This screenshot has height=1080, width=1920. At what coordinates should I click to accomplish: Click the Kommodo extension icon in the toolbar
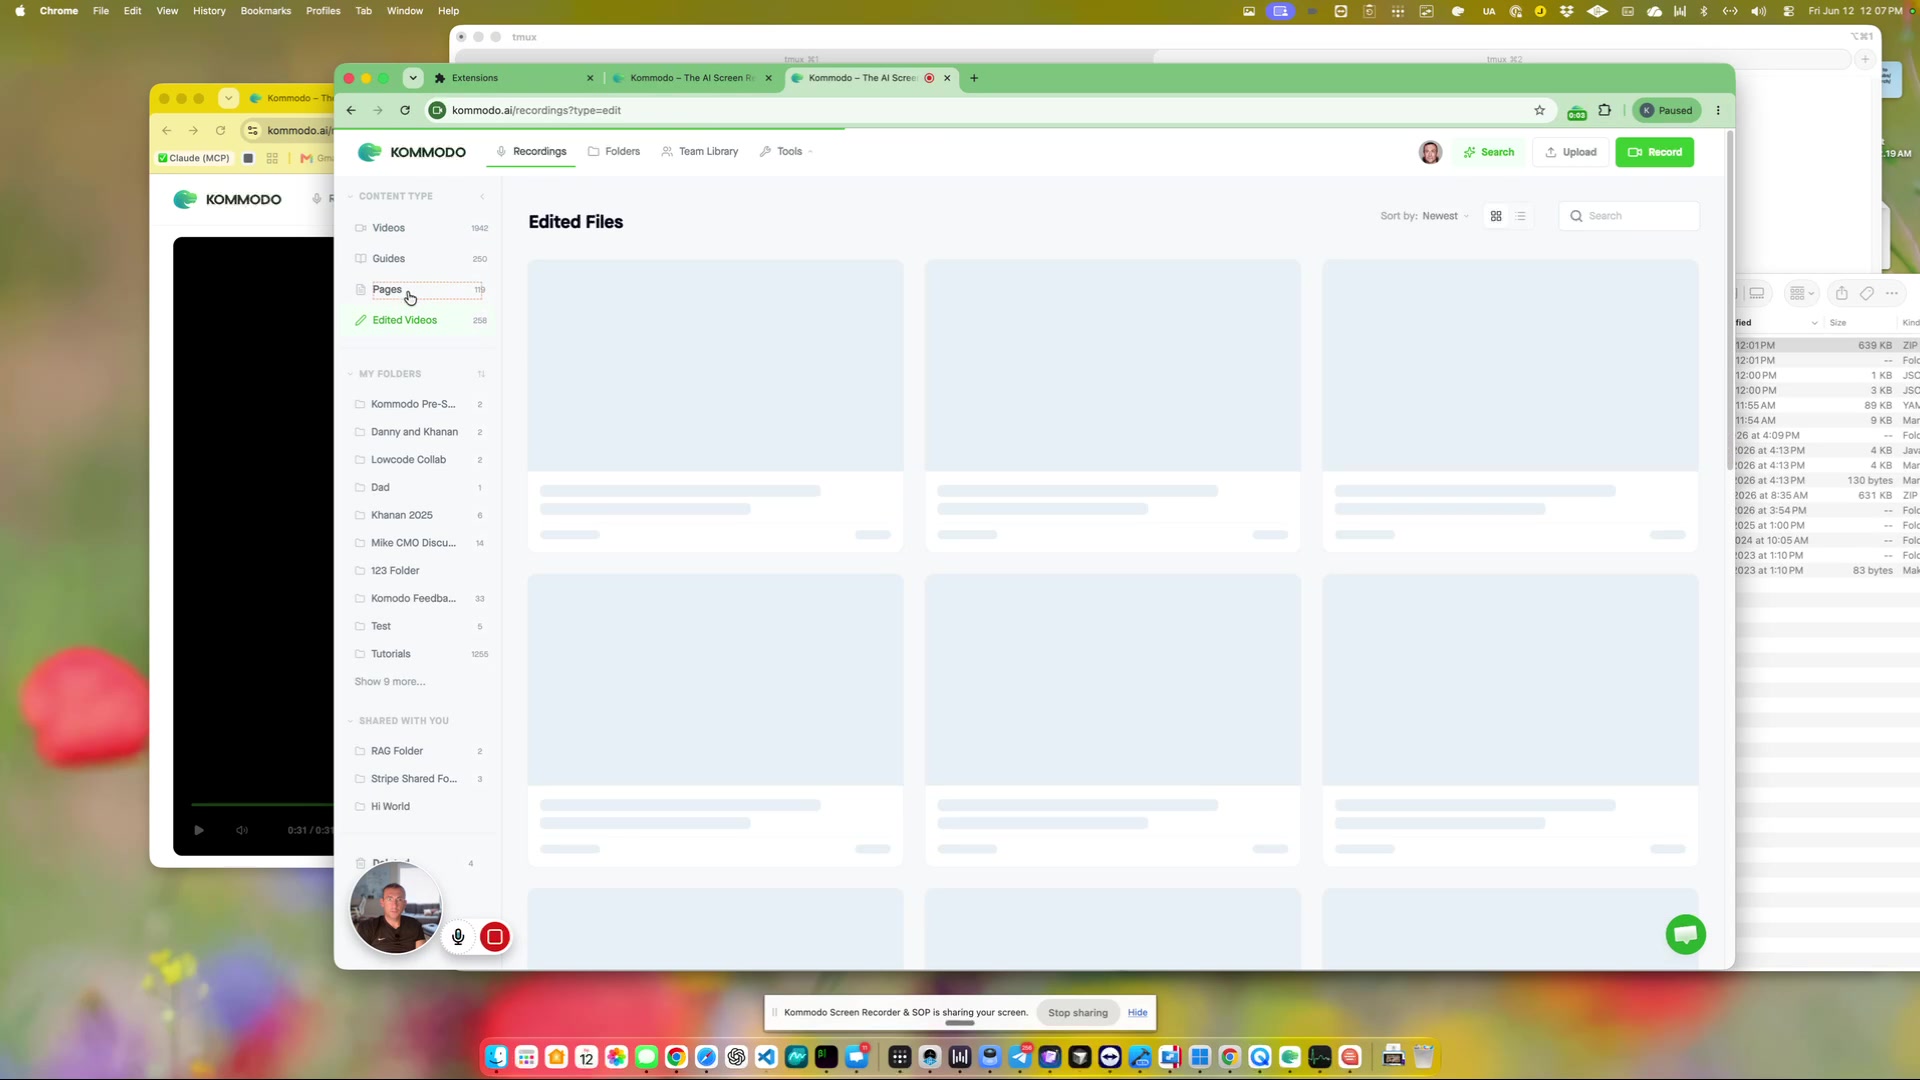(x=1577, y=111)
